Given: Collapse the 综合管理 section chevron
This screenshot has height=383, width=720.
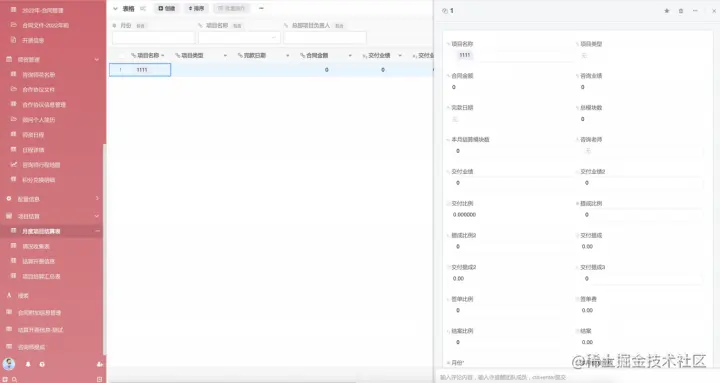Looking at the screenshot, I should 96,59.
